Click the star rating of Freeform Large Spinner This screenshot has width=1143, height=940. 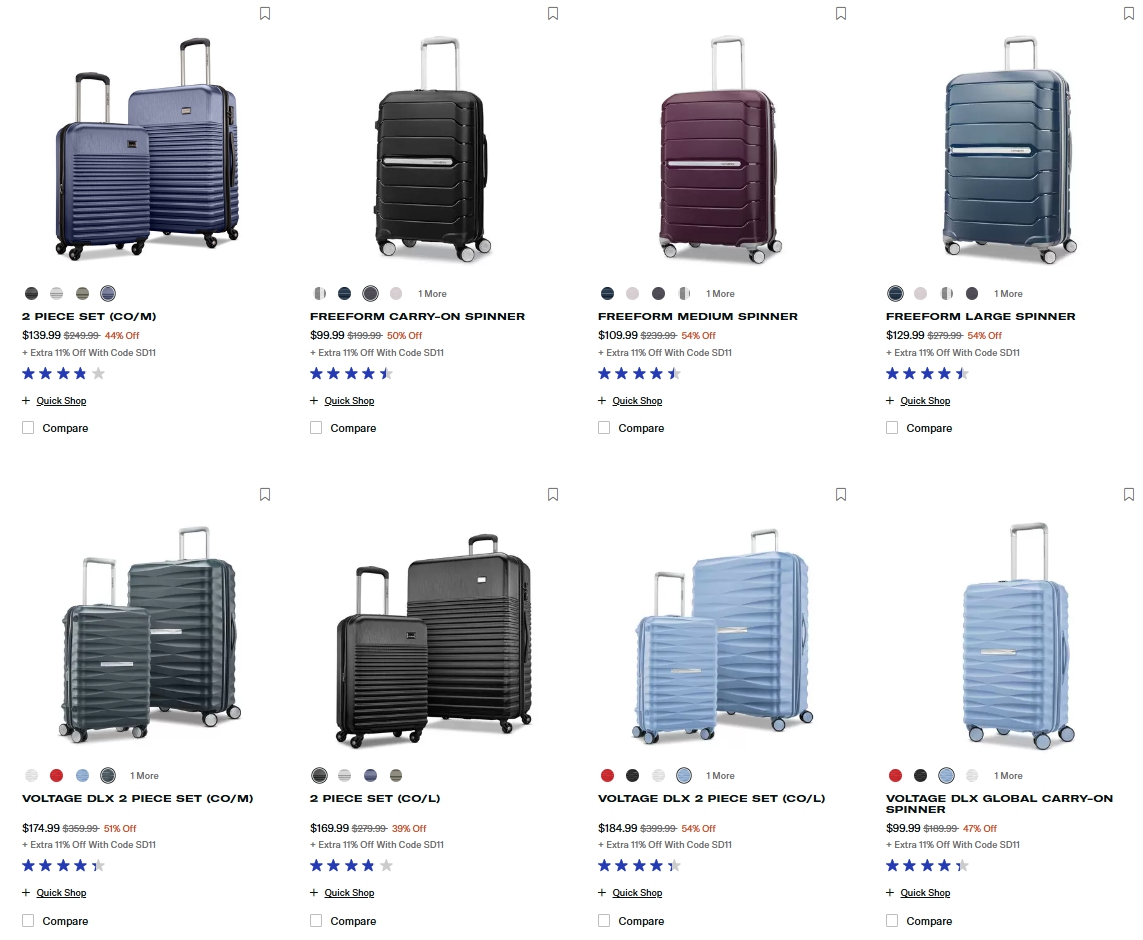click(x=927, y=373)
